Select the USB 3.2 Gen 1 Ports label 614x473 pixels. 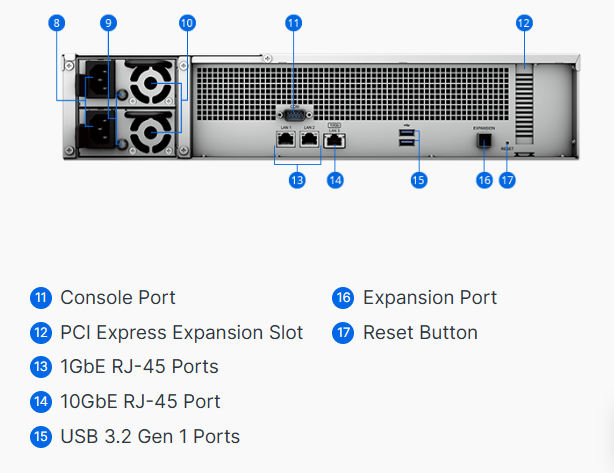[x=150, y=437]
